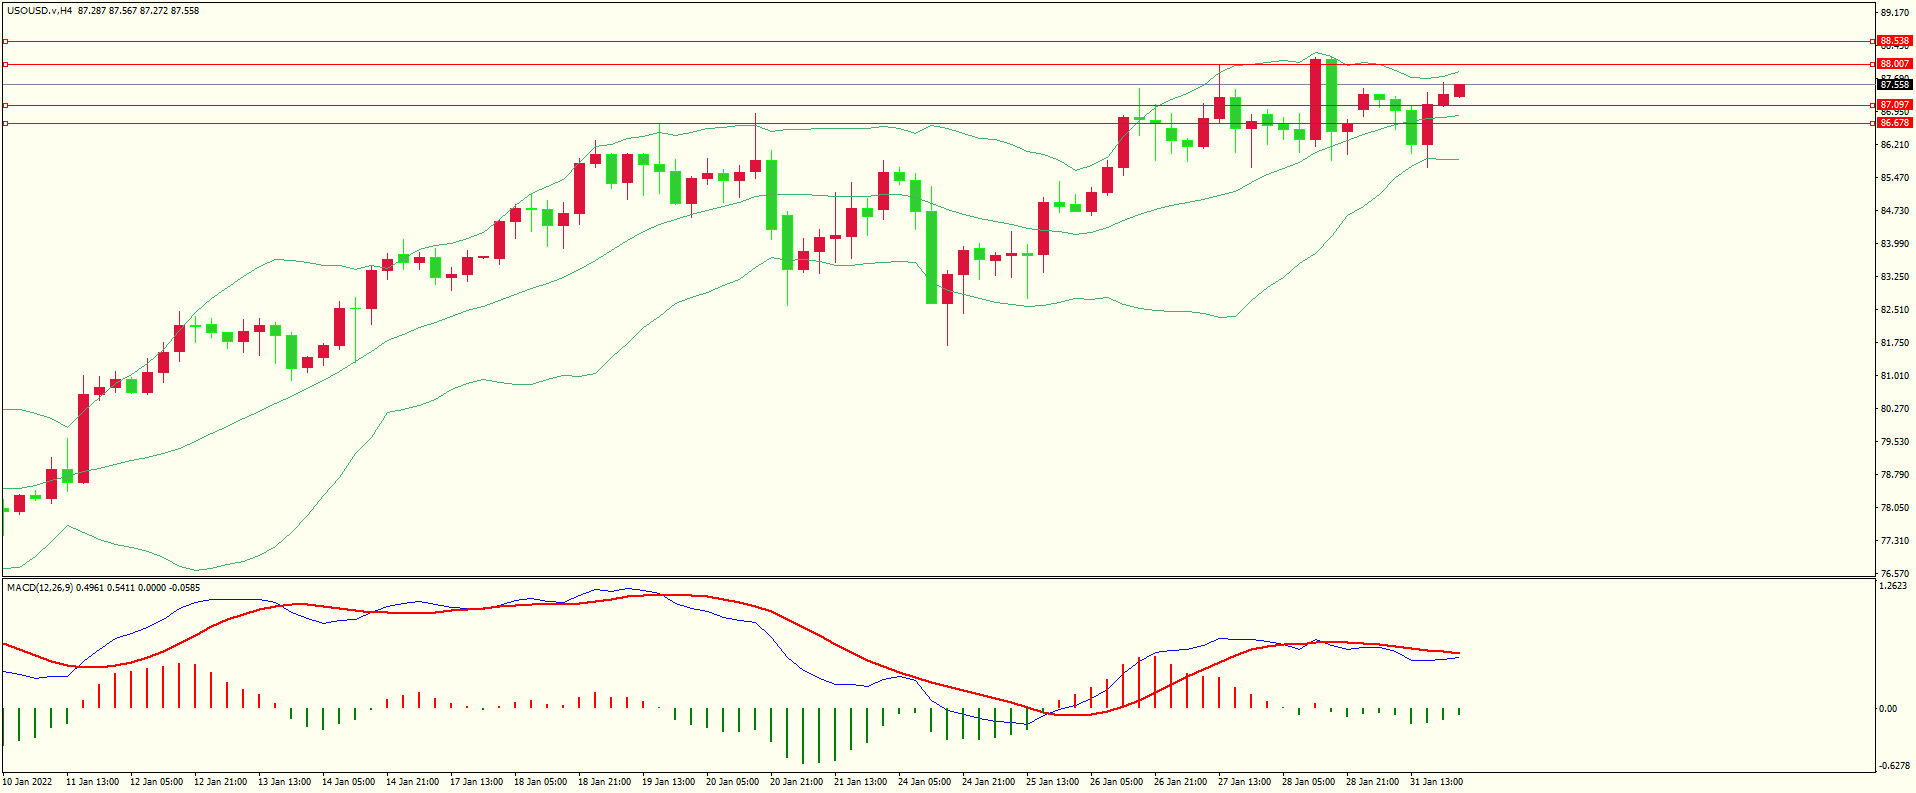This screenshot has height=793, width=1916.
Task: Click the 13 Jan 13:00 time label
Action: click(x=285, y=782)
